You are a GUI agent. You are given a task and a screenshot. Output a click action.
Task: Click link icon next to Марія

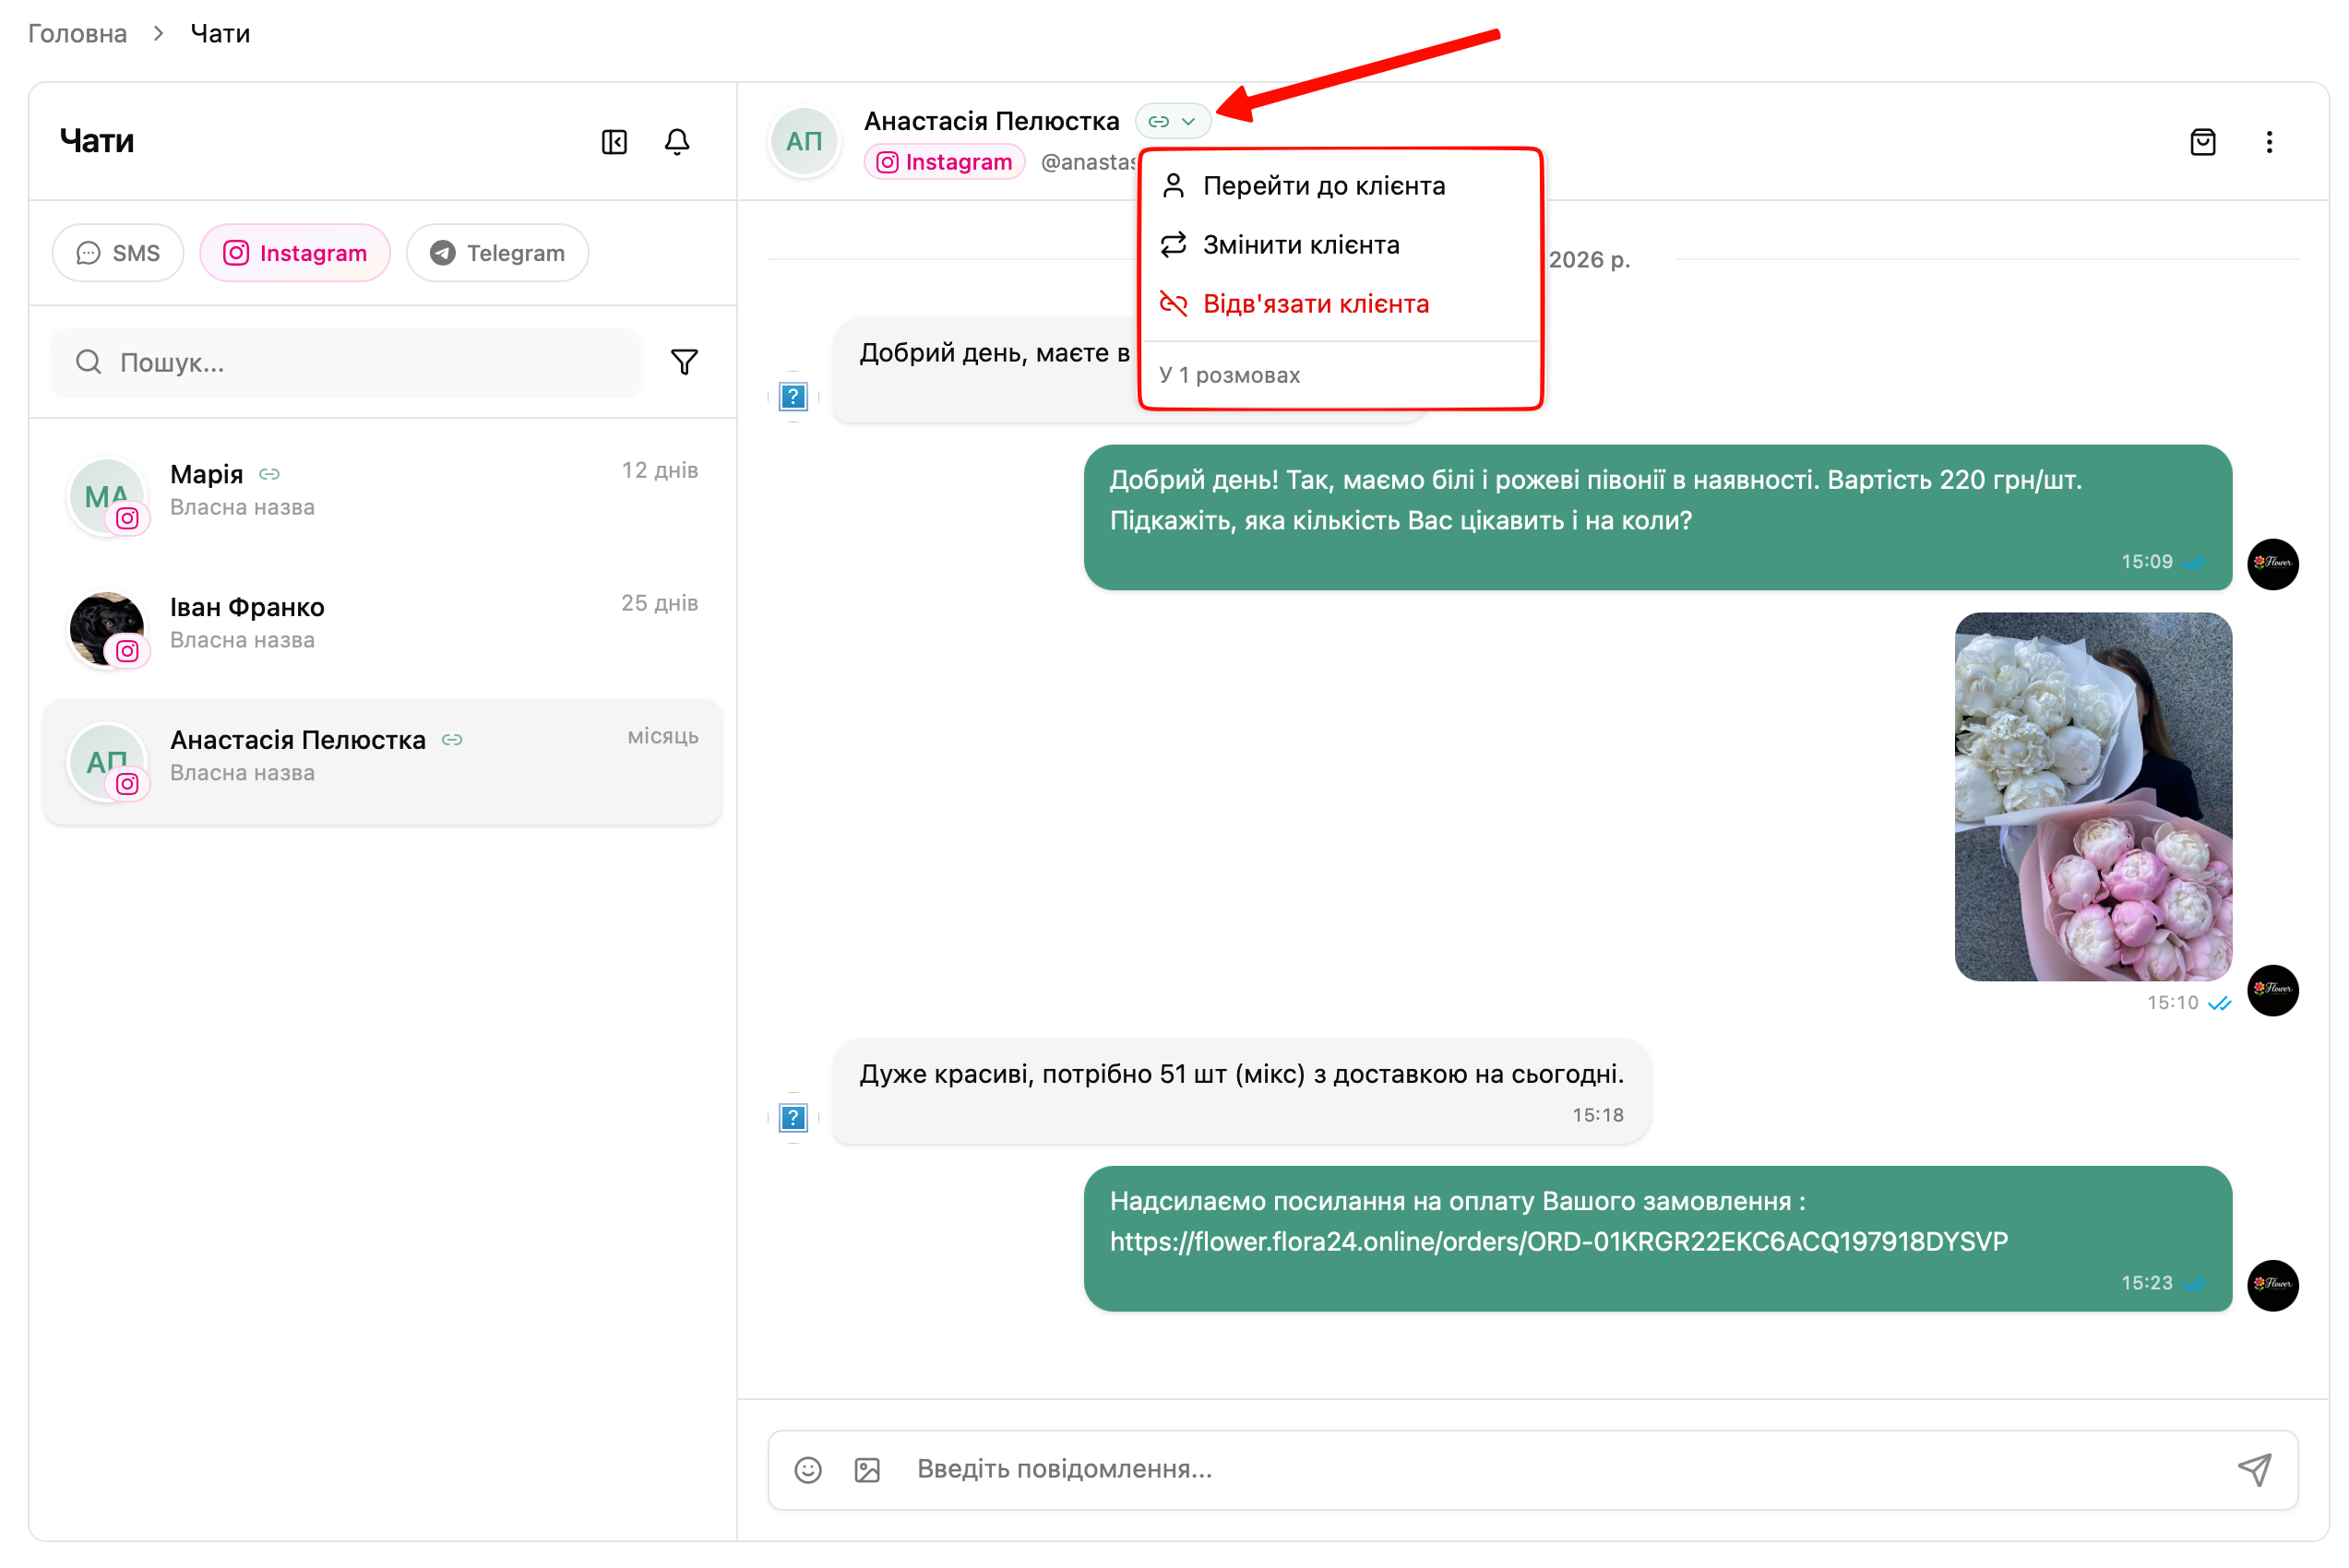[269, 474]
